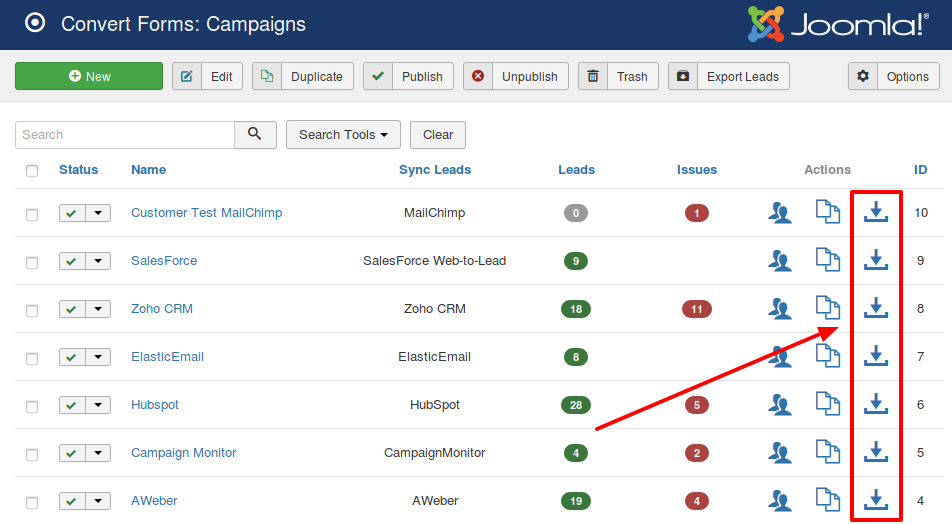View leads of Hubspot campaign
The image size is (952, 524).
(780, 404)
